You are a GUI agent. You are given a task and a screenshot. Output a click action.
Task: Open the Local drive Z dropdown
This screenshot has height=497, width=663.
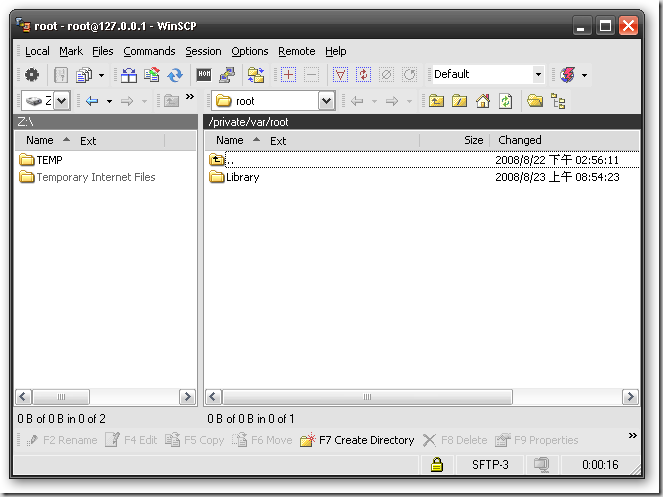62,101
